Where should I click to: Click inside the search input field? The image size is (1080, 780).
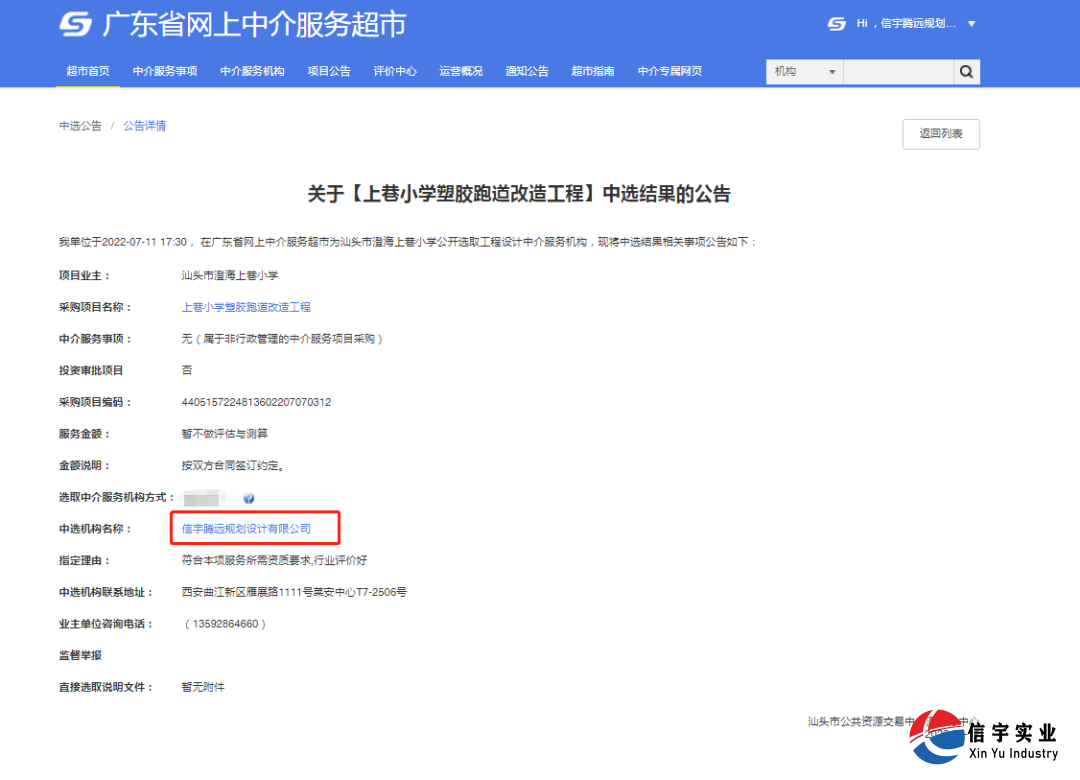[x=895, y=71]
